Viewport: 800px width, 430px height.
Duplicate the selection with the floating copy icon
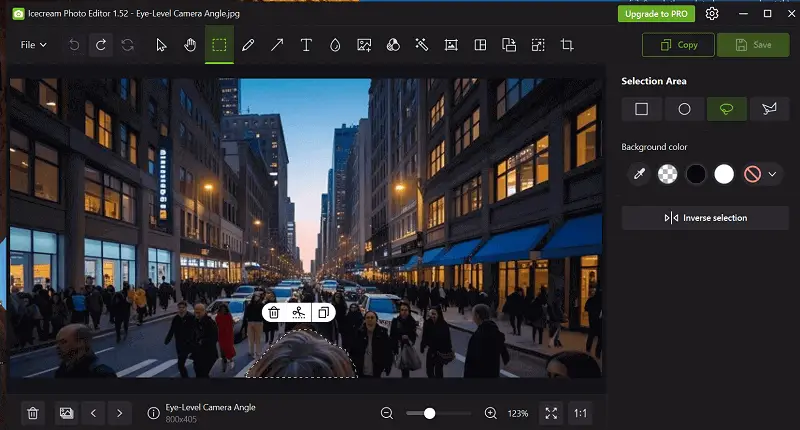(323, 312)
